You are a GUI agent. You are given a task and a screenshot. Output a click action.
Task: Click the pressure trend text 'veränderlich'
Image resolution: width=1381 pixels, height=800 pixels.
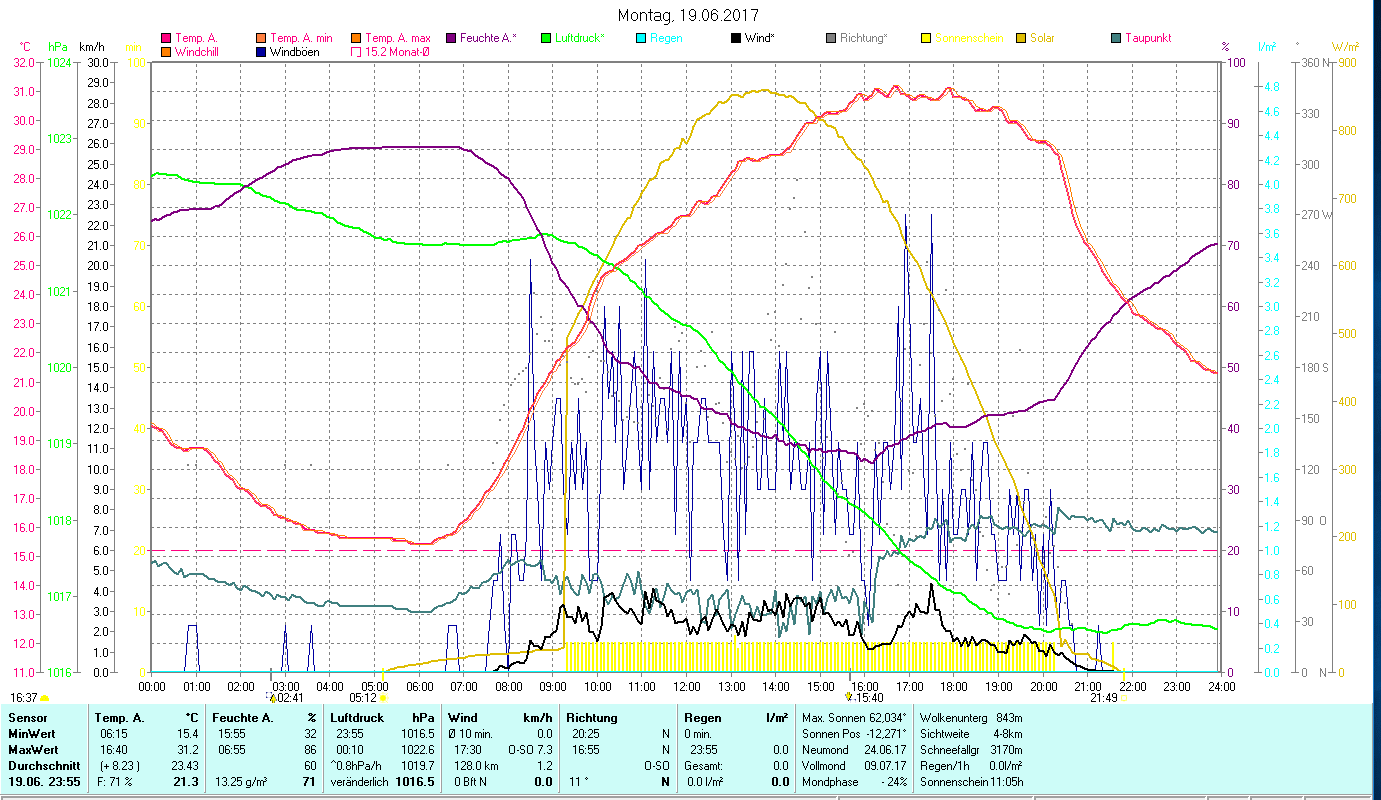pos(359,781)
